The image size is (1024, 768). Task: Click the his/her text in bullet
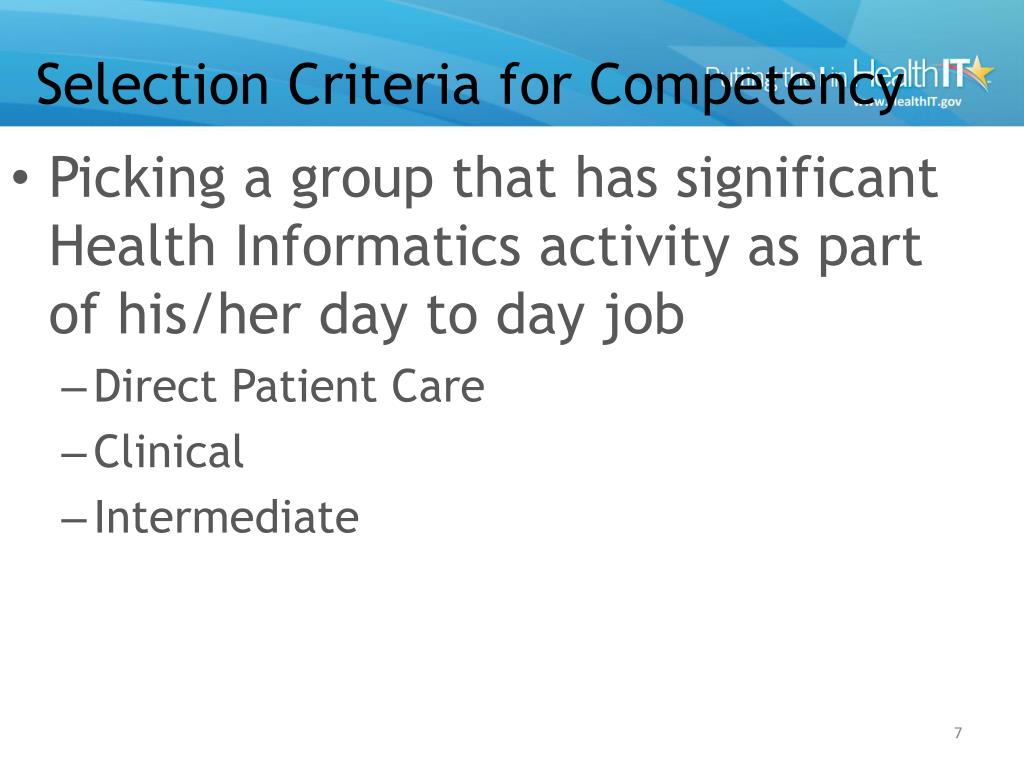tap(208, 314)
